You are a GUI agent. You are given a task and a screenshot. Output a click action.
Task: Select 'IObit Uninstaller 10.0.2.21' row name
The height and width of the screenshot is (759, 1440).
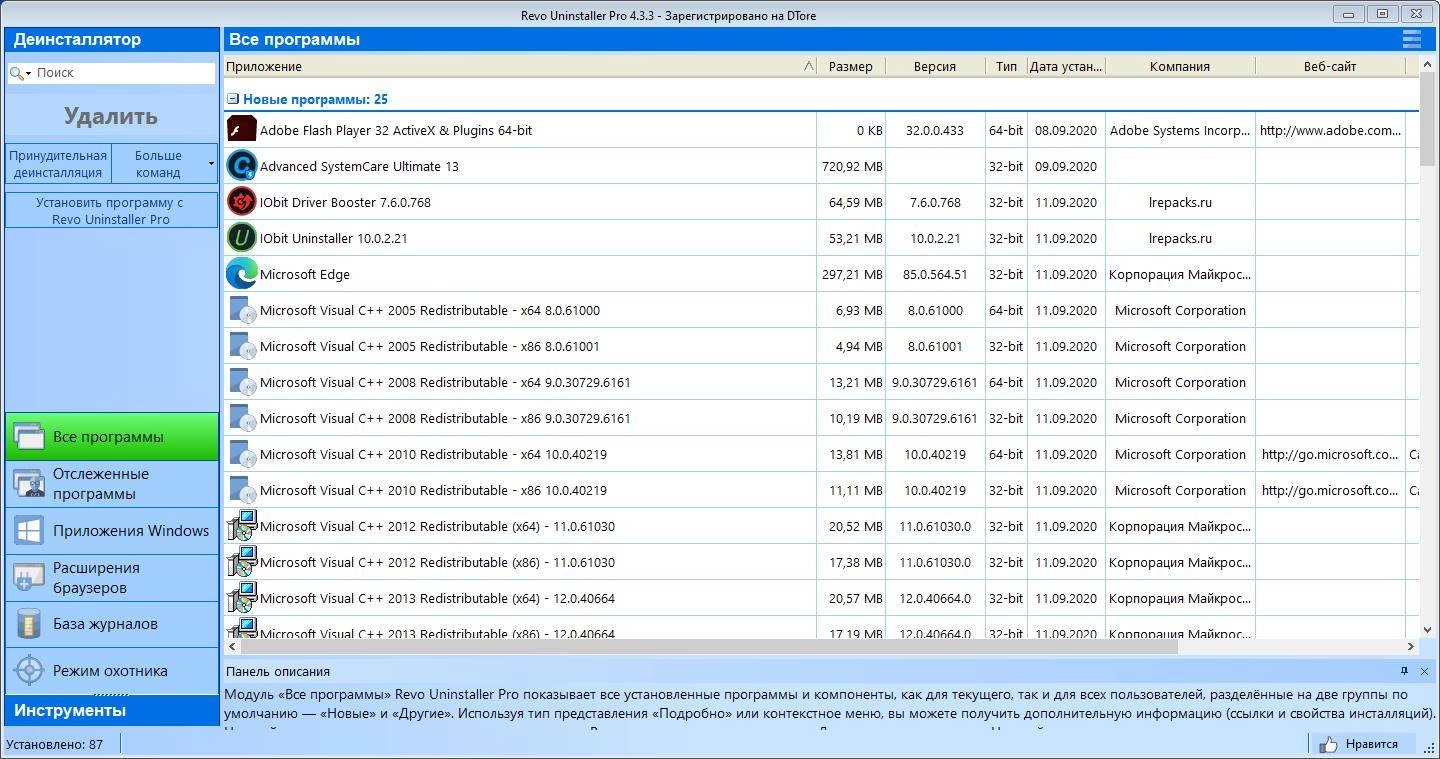pos(333,238)
